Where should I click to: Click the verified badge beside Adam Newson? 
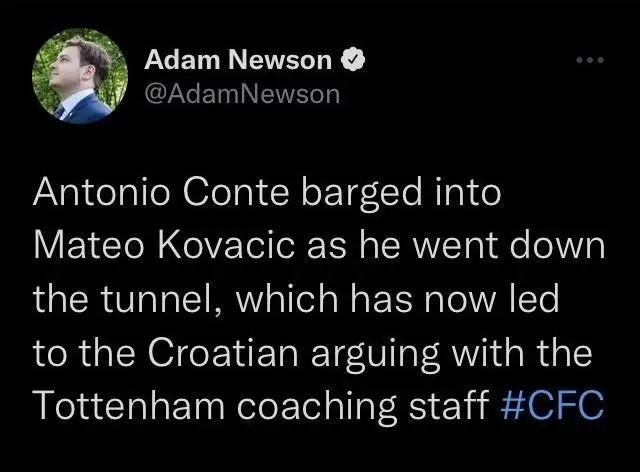click(353, 60)
